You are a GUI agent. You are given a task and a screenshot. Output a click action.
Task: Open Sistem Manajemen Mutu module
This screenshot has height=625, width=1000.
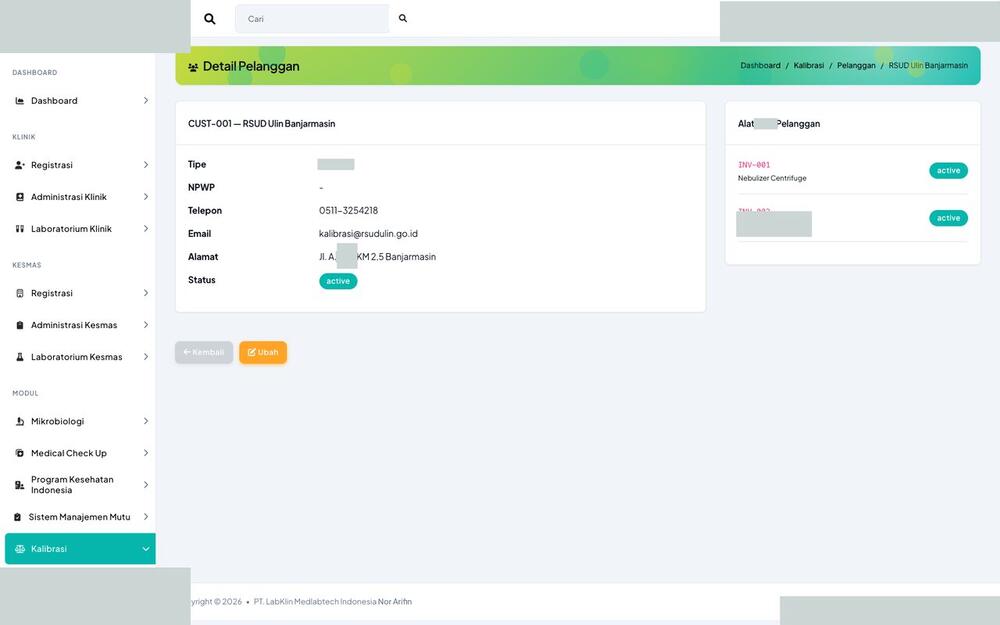pyautogui.click(x=80, y=517)
